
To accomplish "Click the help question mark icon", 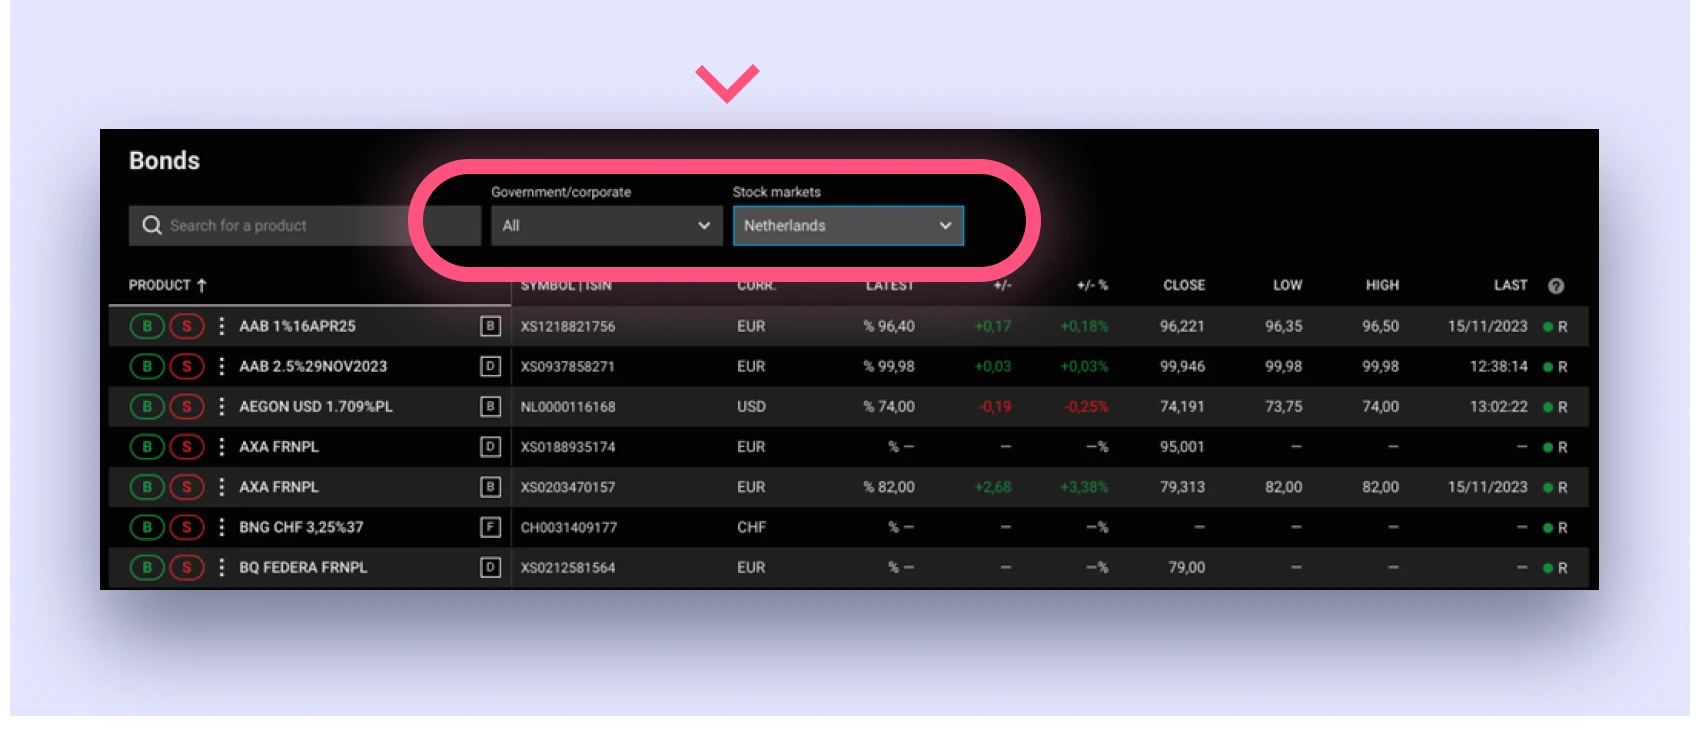I will coord(1556,286).
